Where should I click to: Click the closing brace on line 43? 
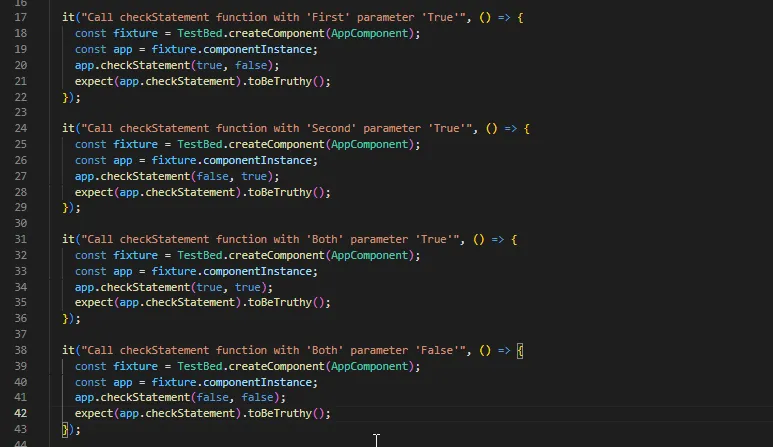(65, 429)
